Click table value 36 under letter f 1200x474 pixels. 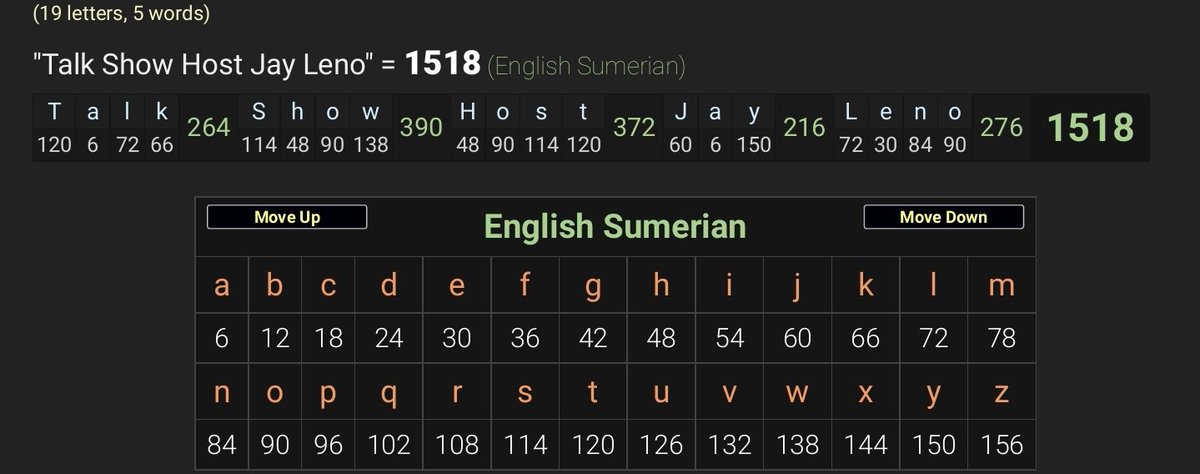(525, 339)
